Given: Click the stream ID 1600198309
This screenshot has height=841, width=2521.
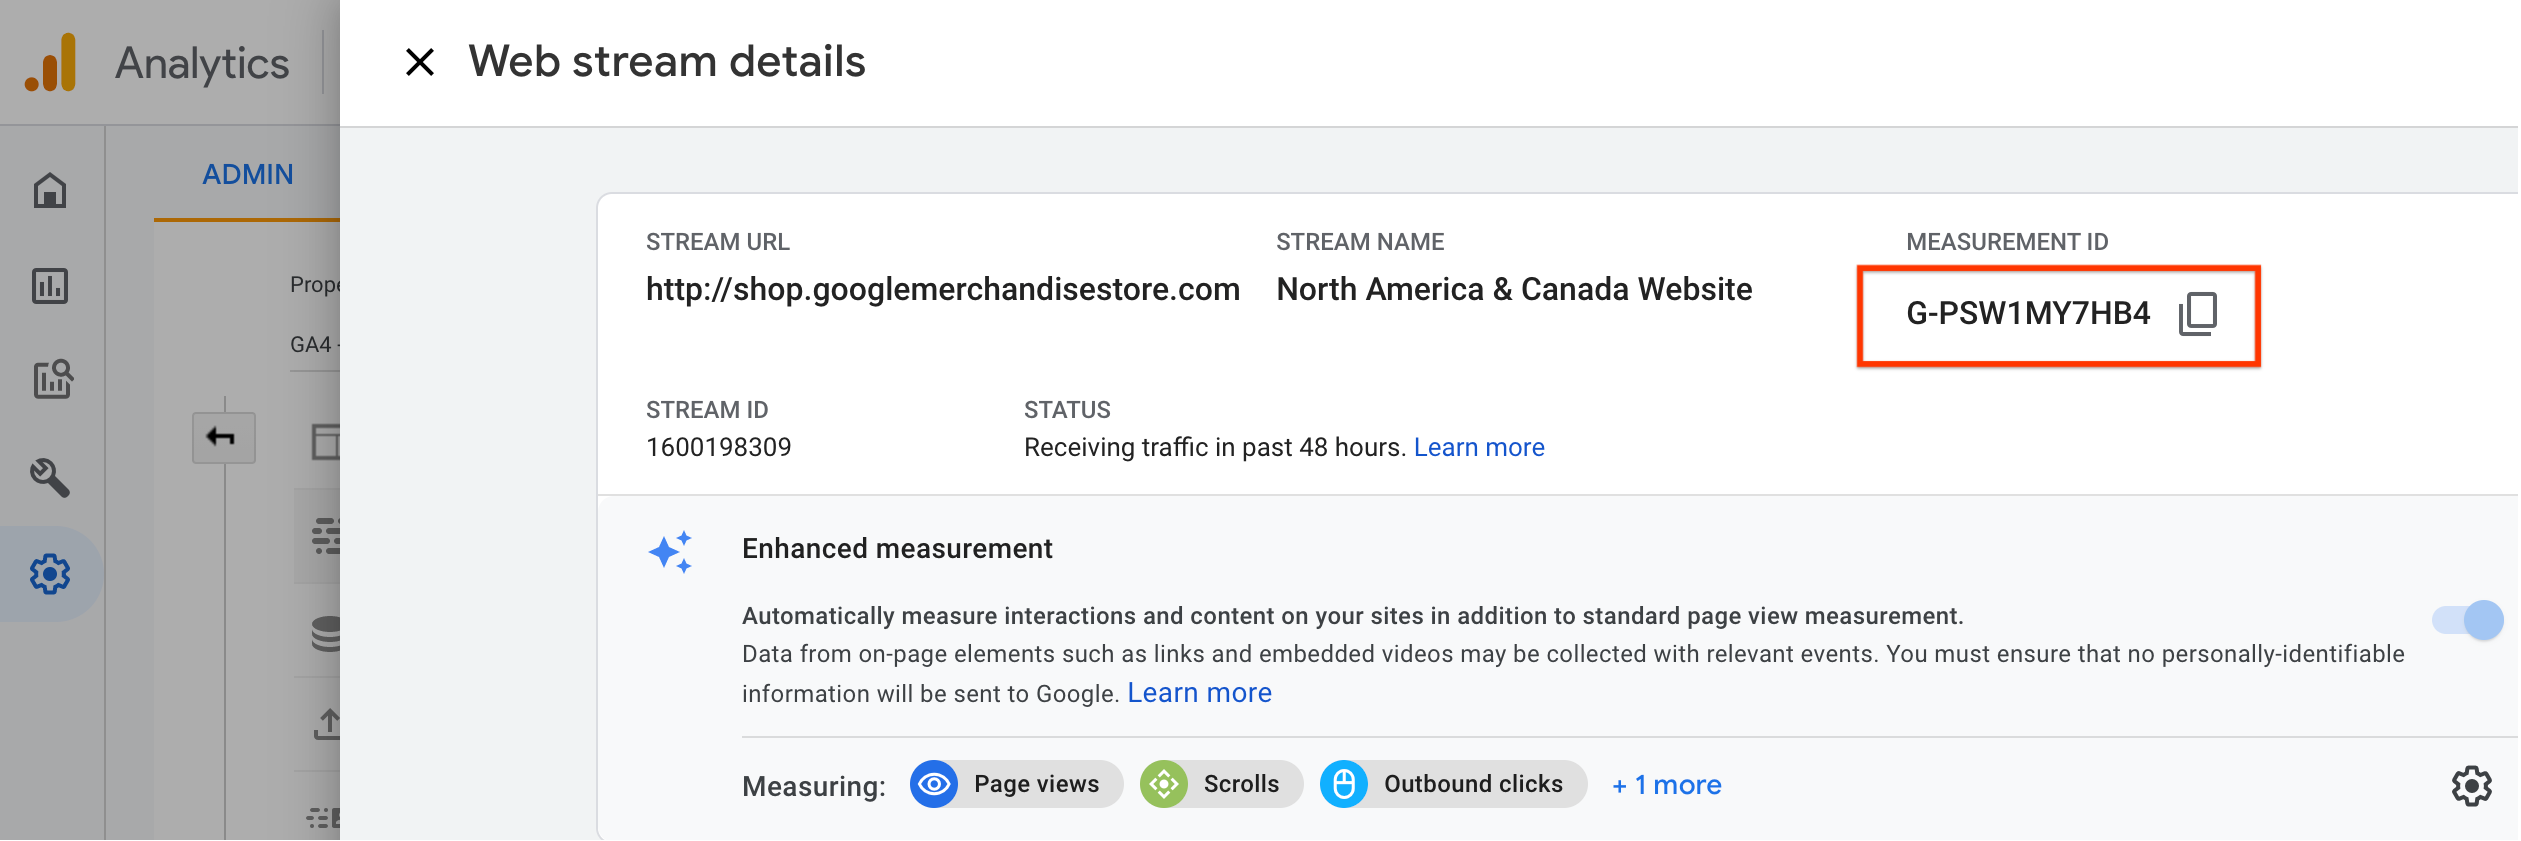Looking at the screenshot, I should [718, 447].
